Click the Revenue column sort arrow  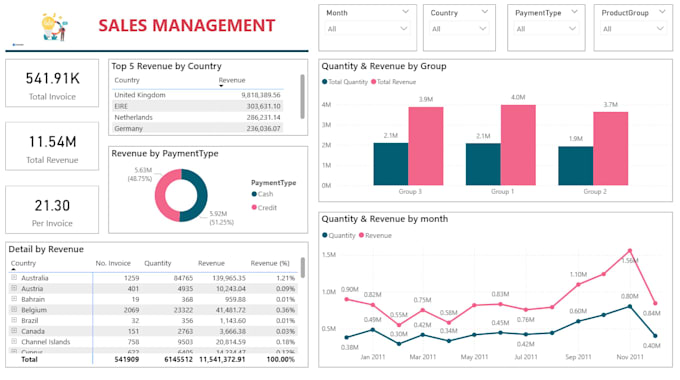[221, 86]
